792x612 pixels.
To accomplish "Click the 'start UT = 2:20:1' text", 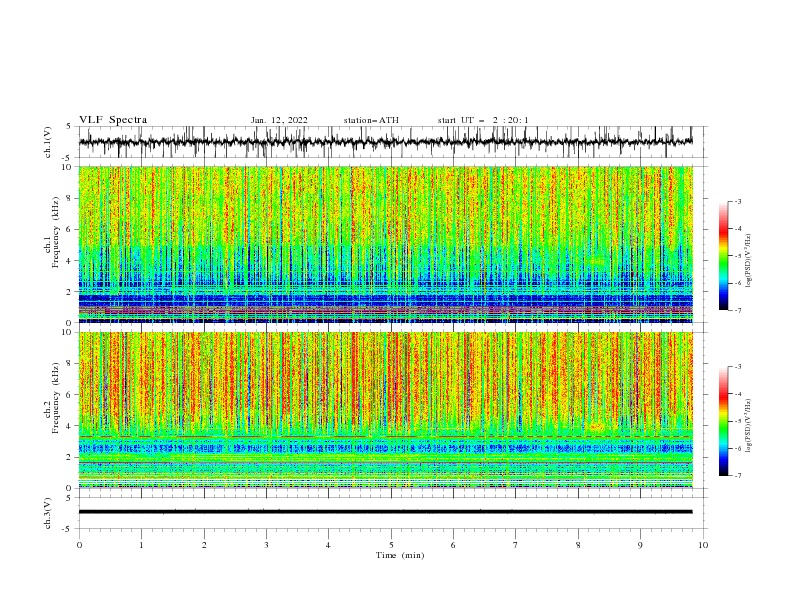I will coord(483,120).
